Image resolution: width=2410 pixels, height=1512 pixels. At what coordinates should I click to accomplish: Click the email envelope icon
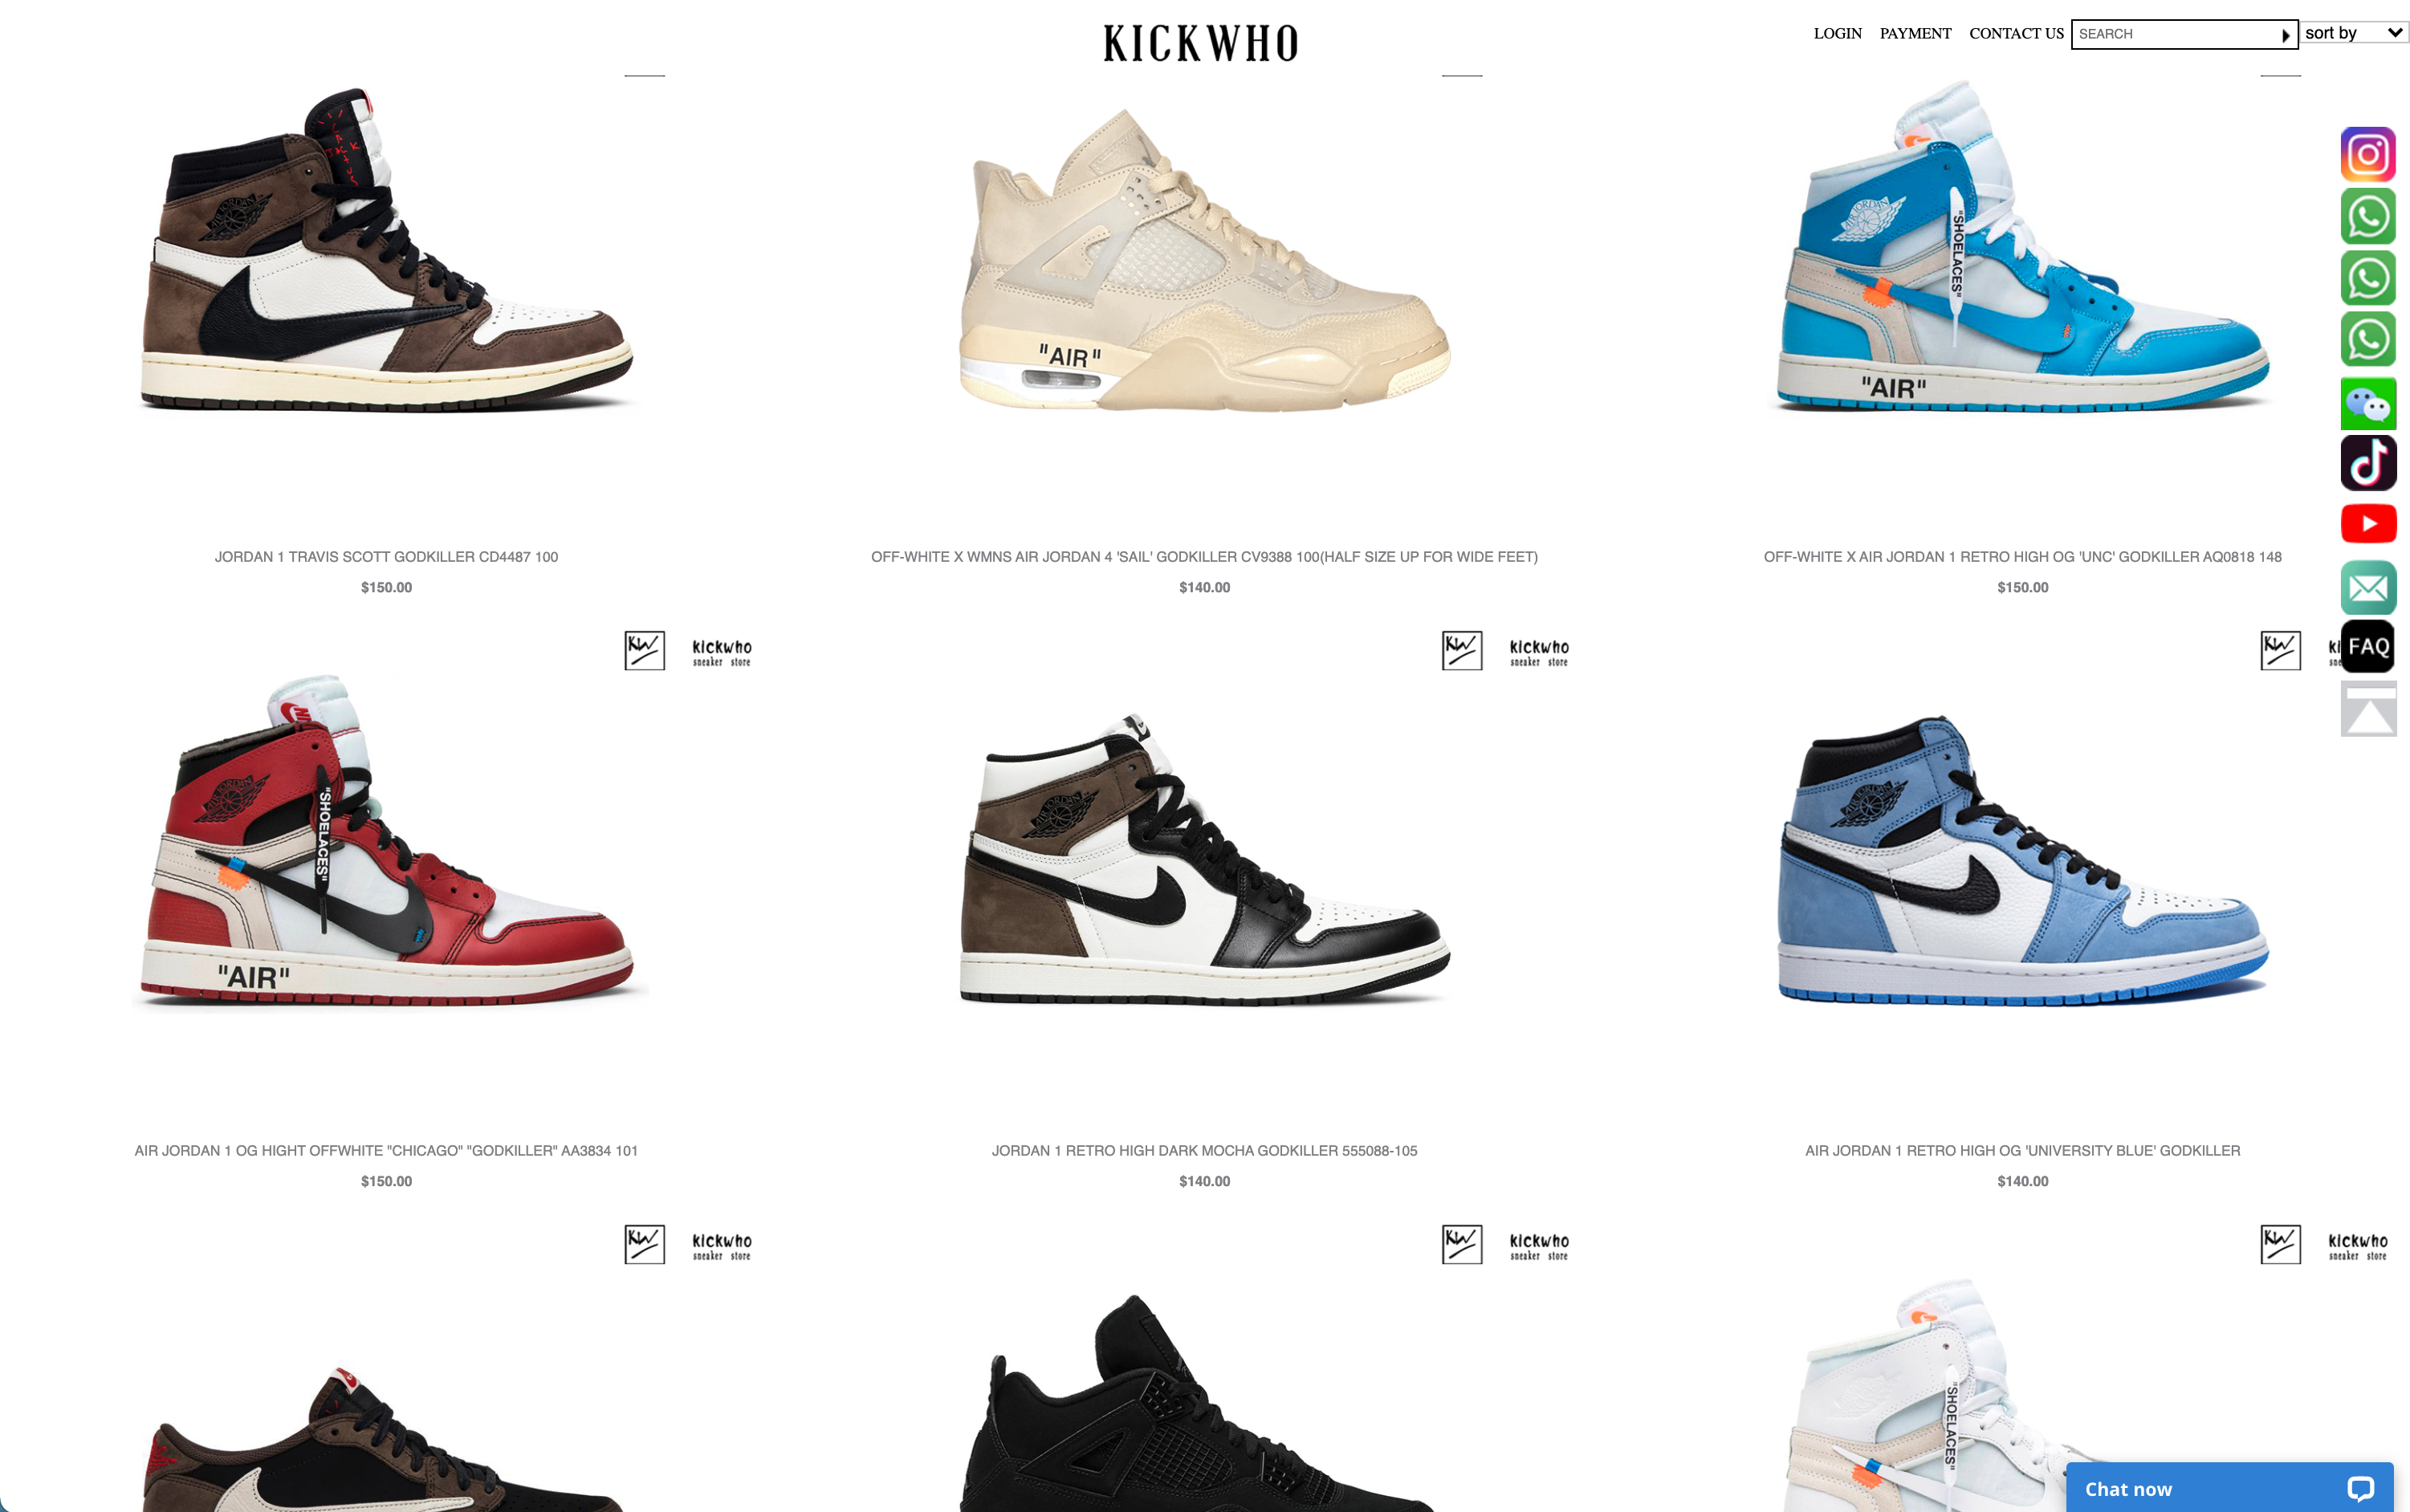pos(2367,587)
